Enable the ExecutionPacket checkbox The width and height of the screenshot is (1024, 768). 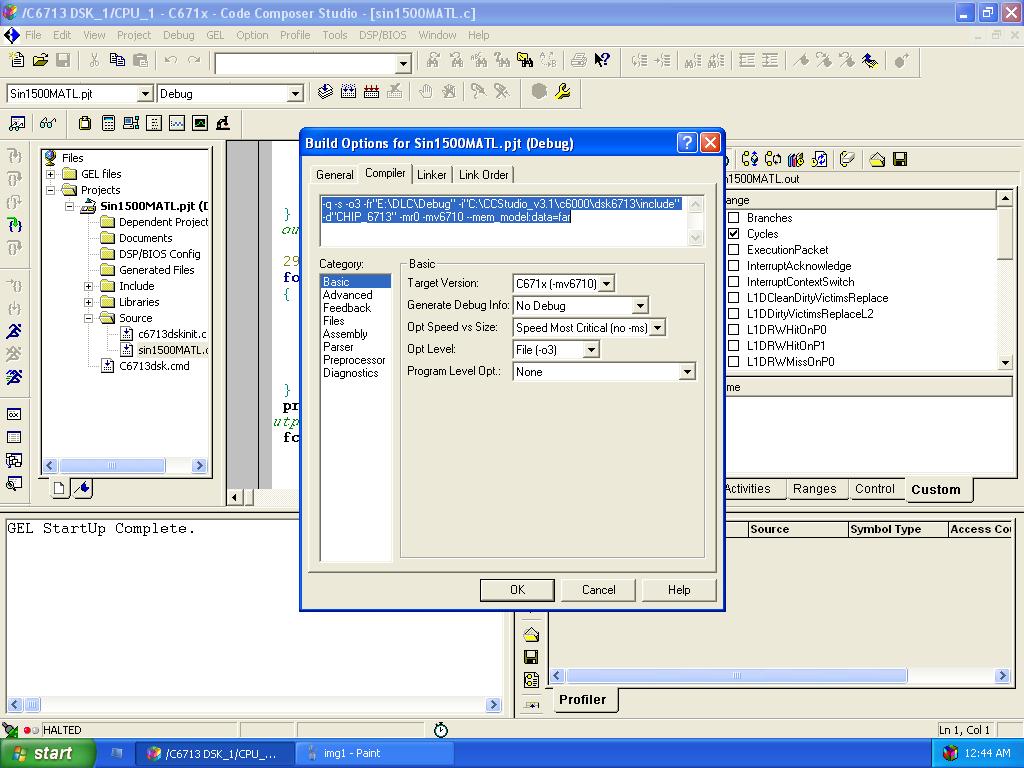[734, 249]
